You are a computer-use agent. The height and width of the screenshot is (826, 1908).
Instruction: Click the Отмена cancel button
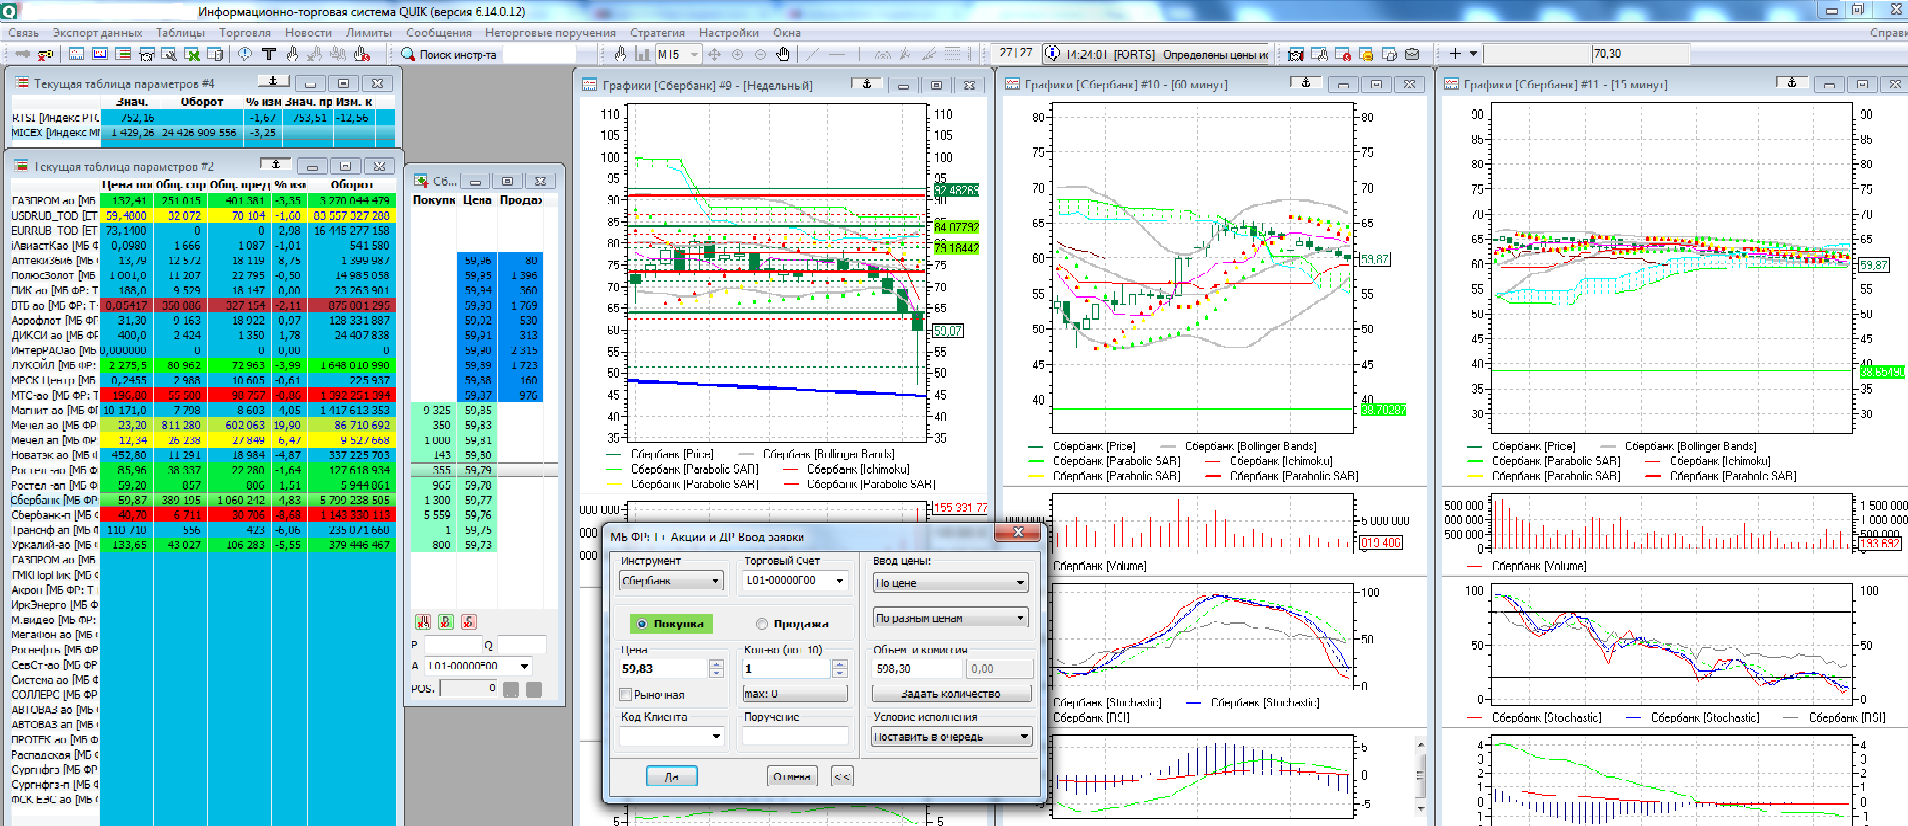tap(792, 776)
